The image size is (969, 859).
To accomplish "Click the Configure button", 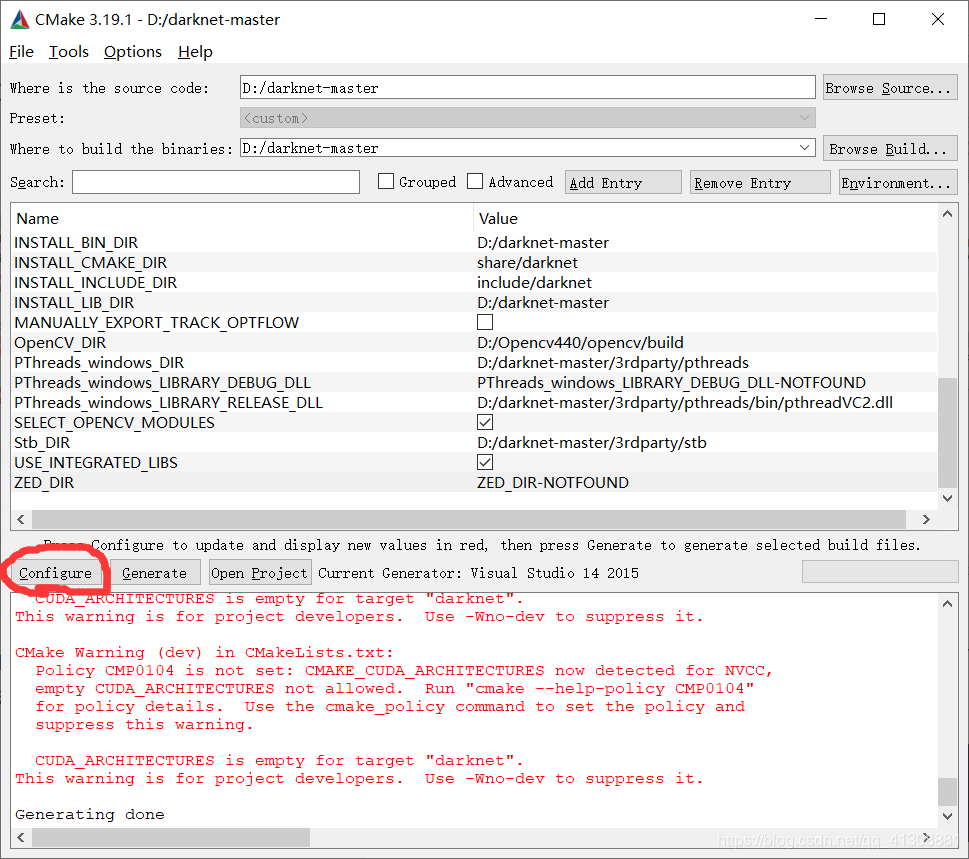I will pos(55,573).
